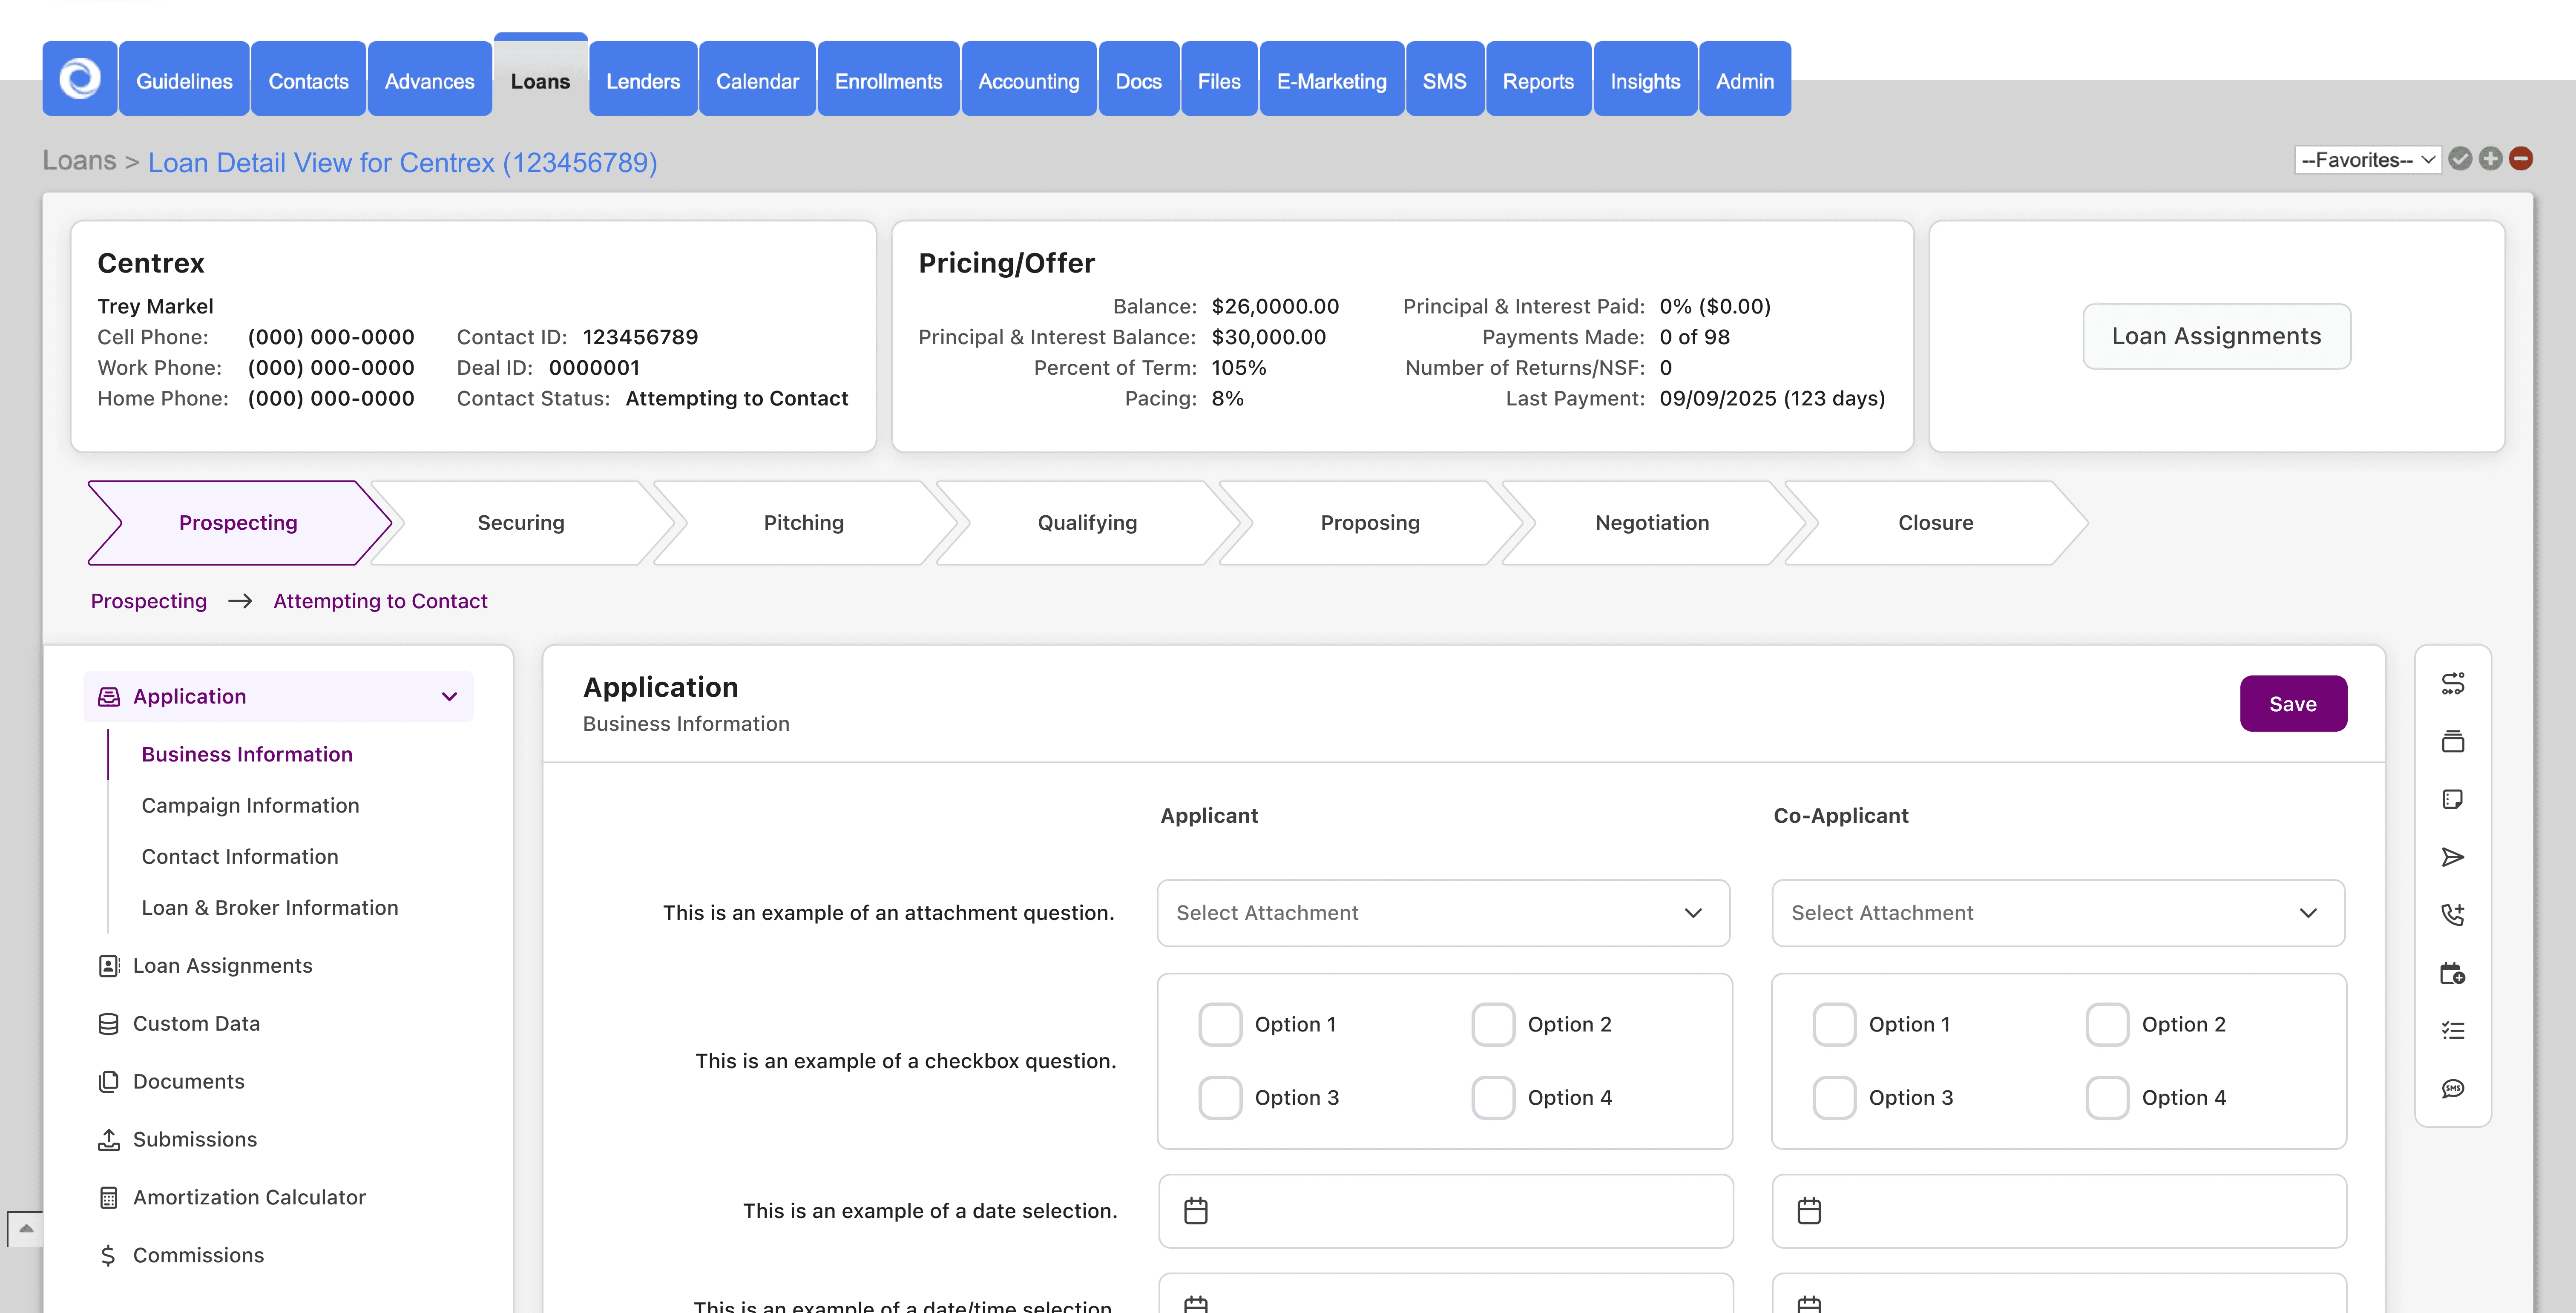Check Applicant Option 4 checkbox
2576x1313 pixels.
1493,1097
